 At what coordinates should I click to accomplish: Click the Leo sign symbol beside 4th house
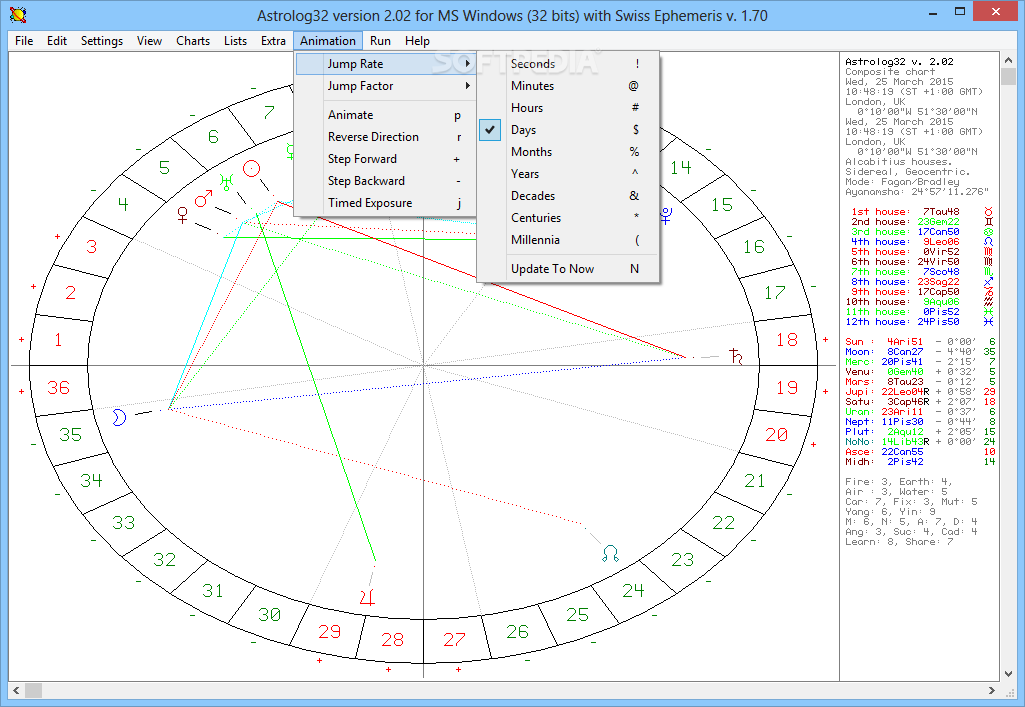pos(988,242)
